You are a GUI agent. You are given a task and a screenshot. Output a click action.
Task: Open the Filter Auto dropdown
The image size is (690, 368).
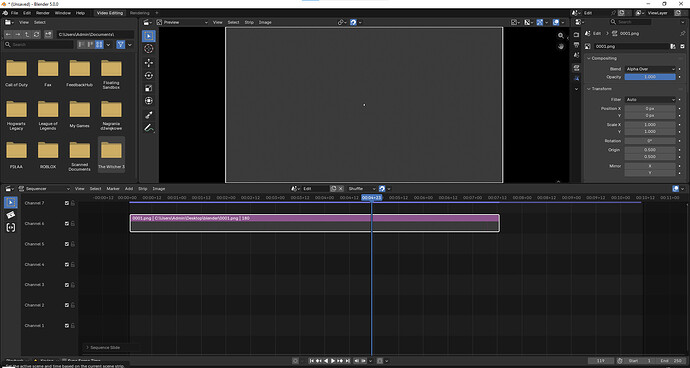point(650,99)
